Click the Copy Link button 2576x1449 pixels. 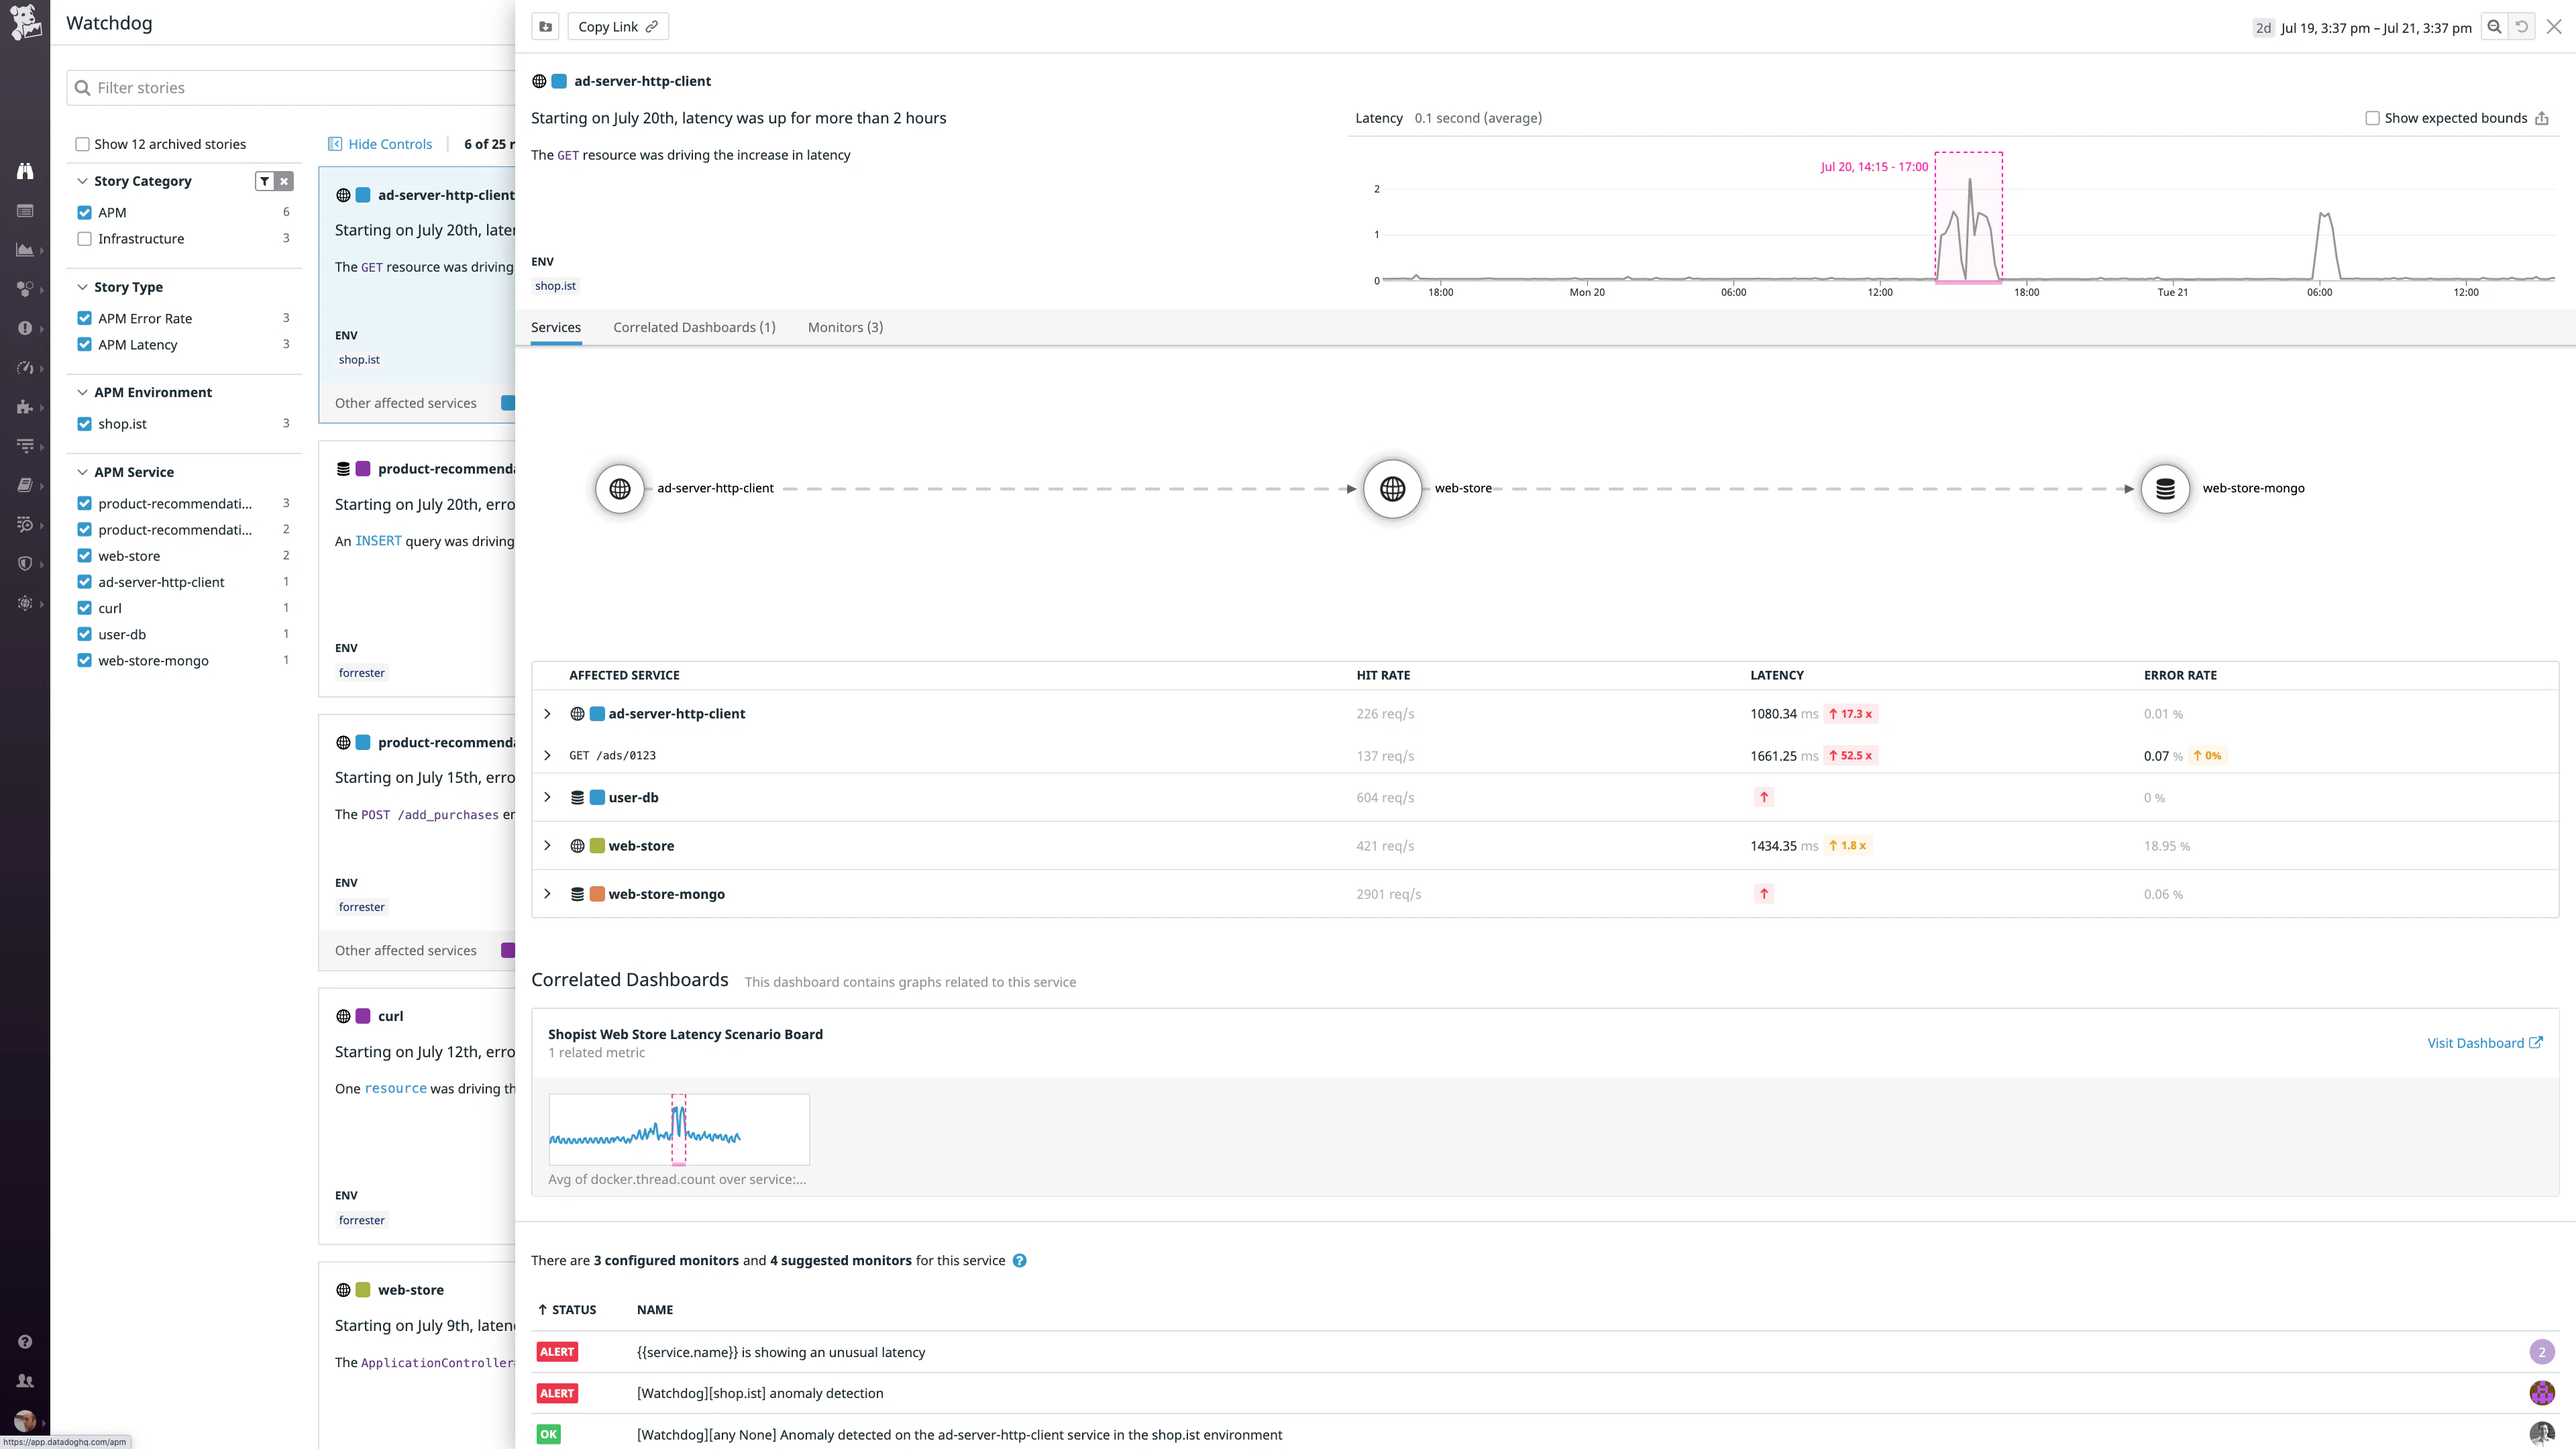[617, 27]
